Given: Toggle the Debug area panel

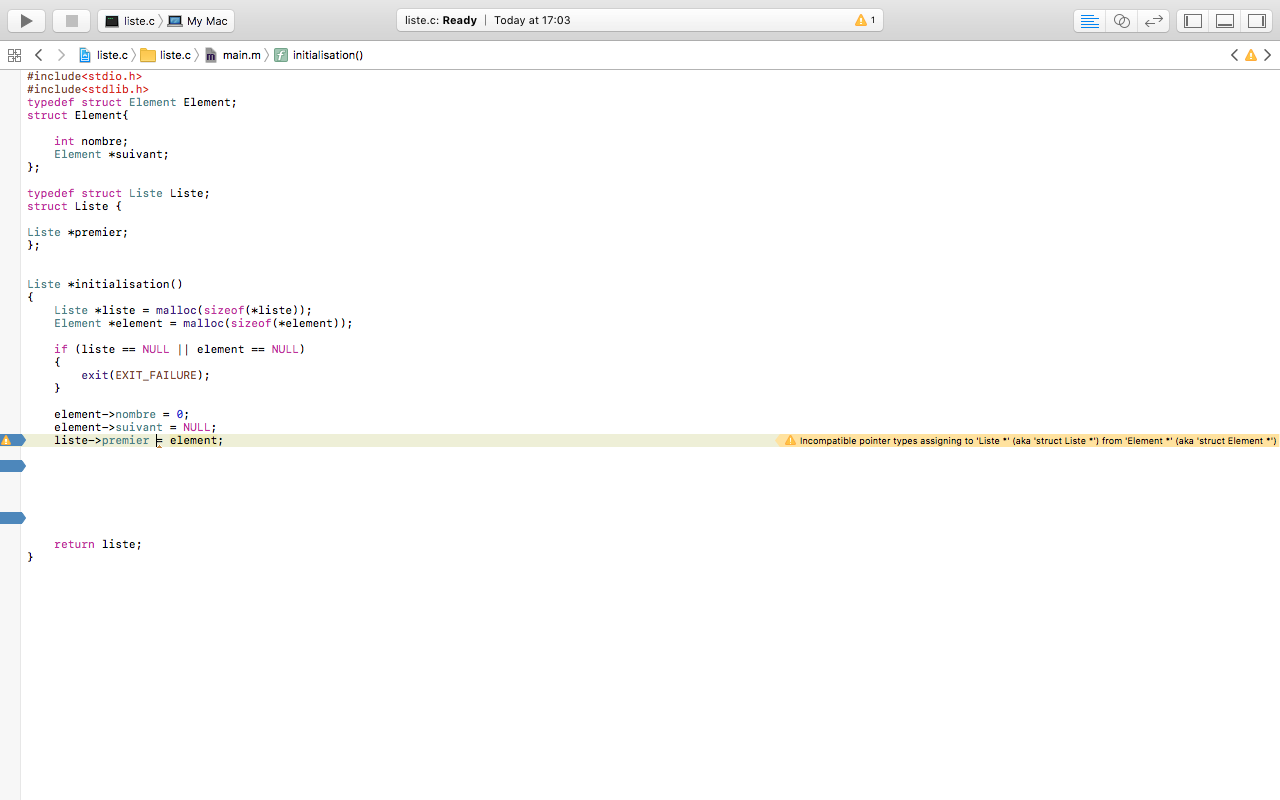Looking at the screenshot, I should [1225, 20].
